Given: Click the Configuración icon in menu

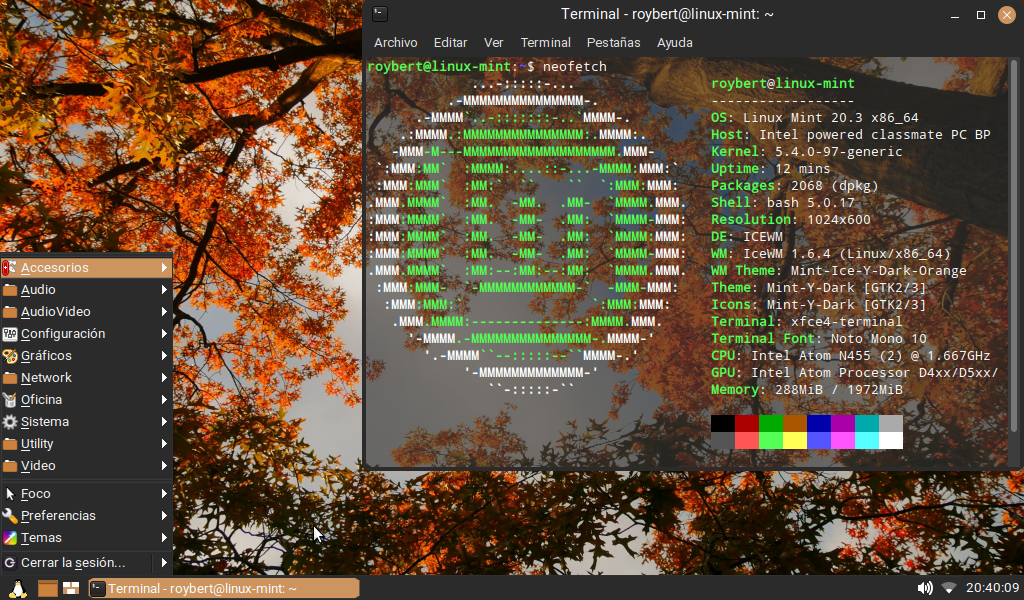Looking at the screenshot, I should click(10, 334).
